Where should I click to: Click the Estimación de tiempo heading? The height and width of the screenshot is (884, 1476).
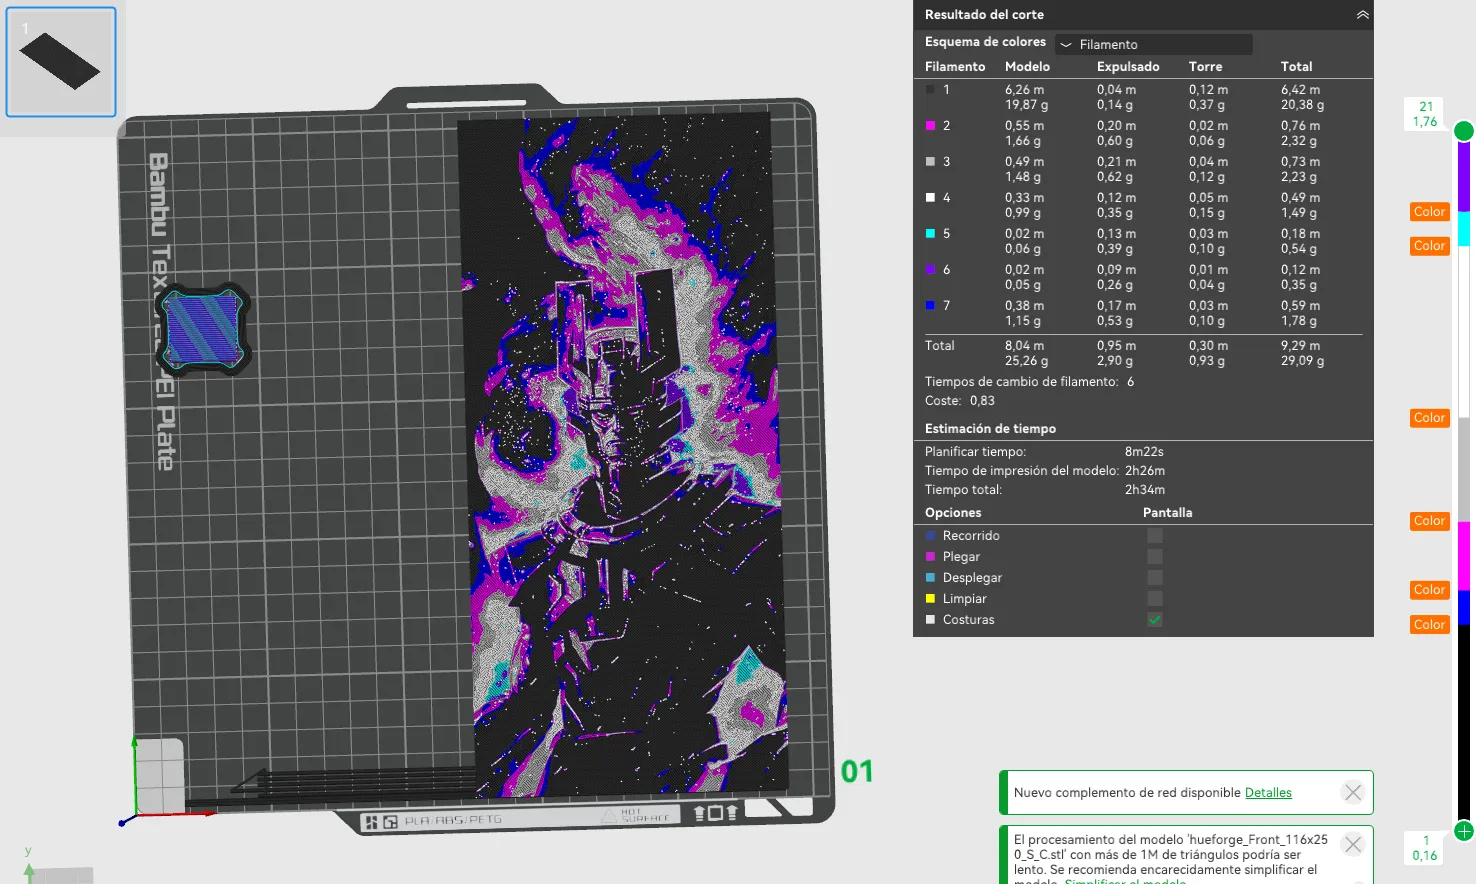coord(990,429)
